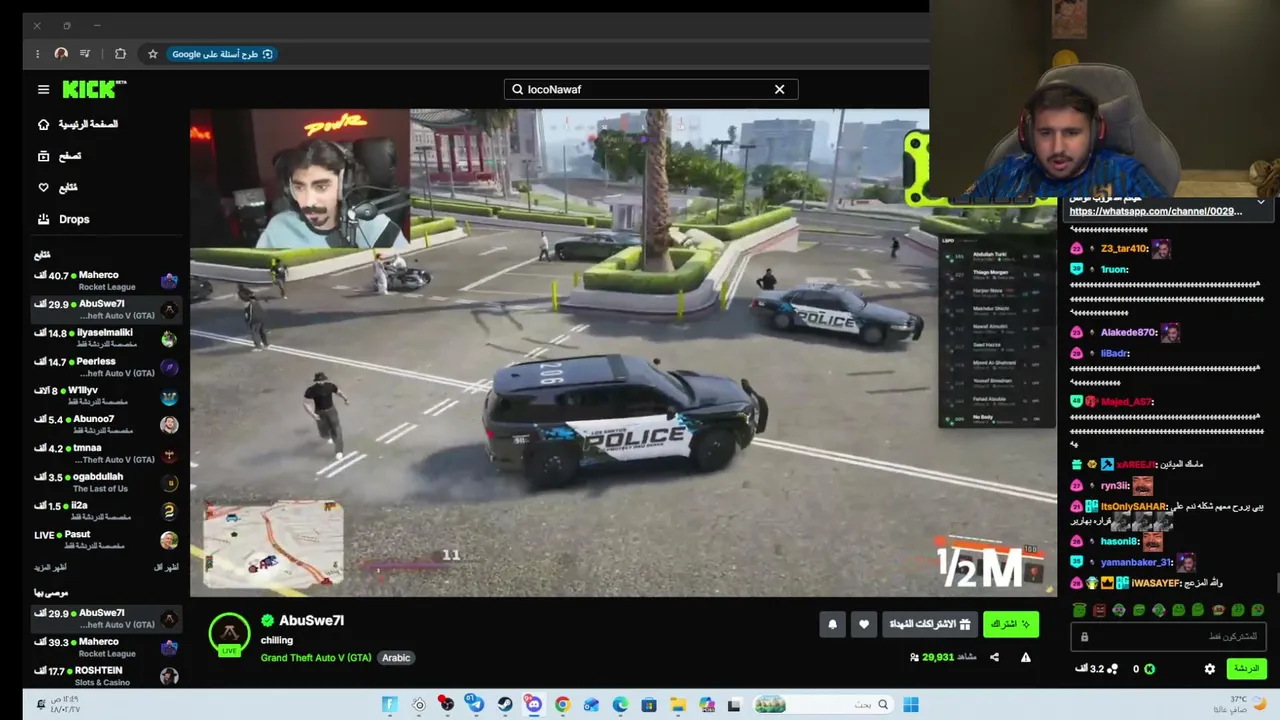Open Grand Theft Auto V (GTA) category link
Screen dimensions: 1280x720
316,657
